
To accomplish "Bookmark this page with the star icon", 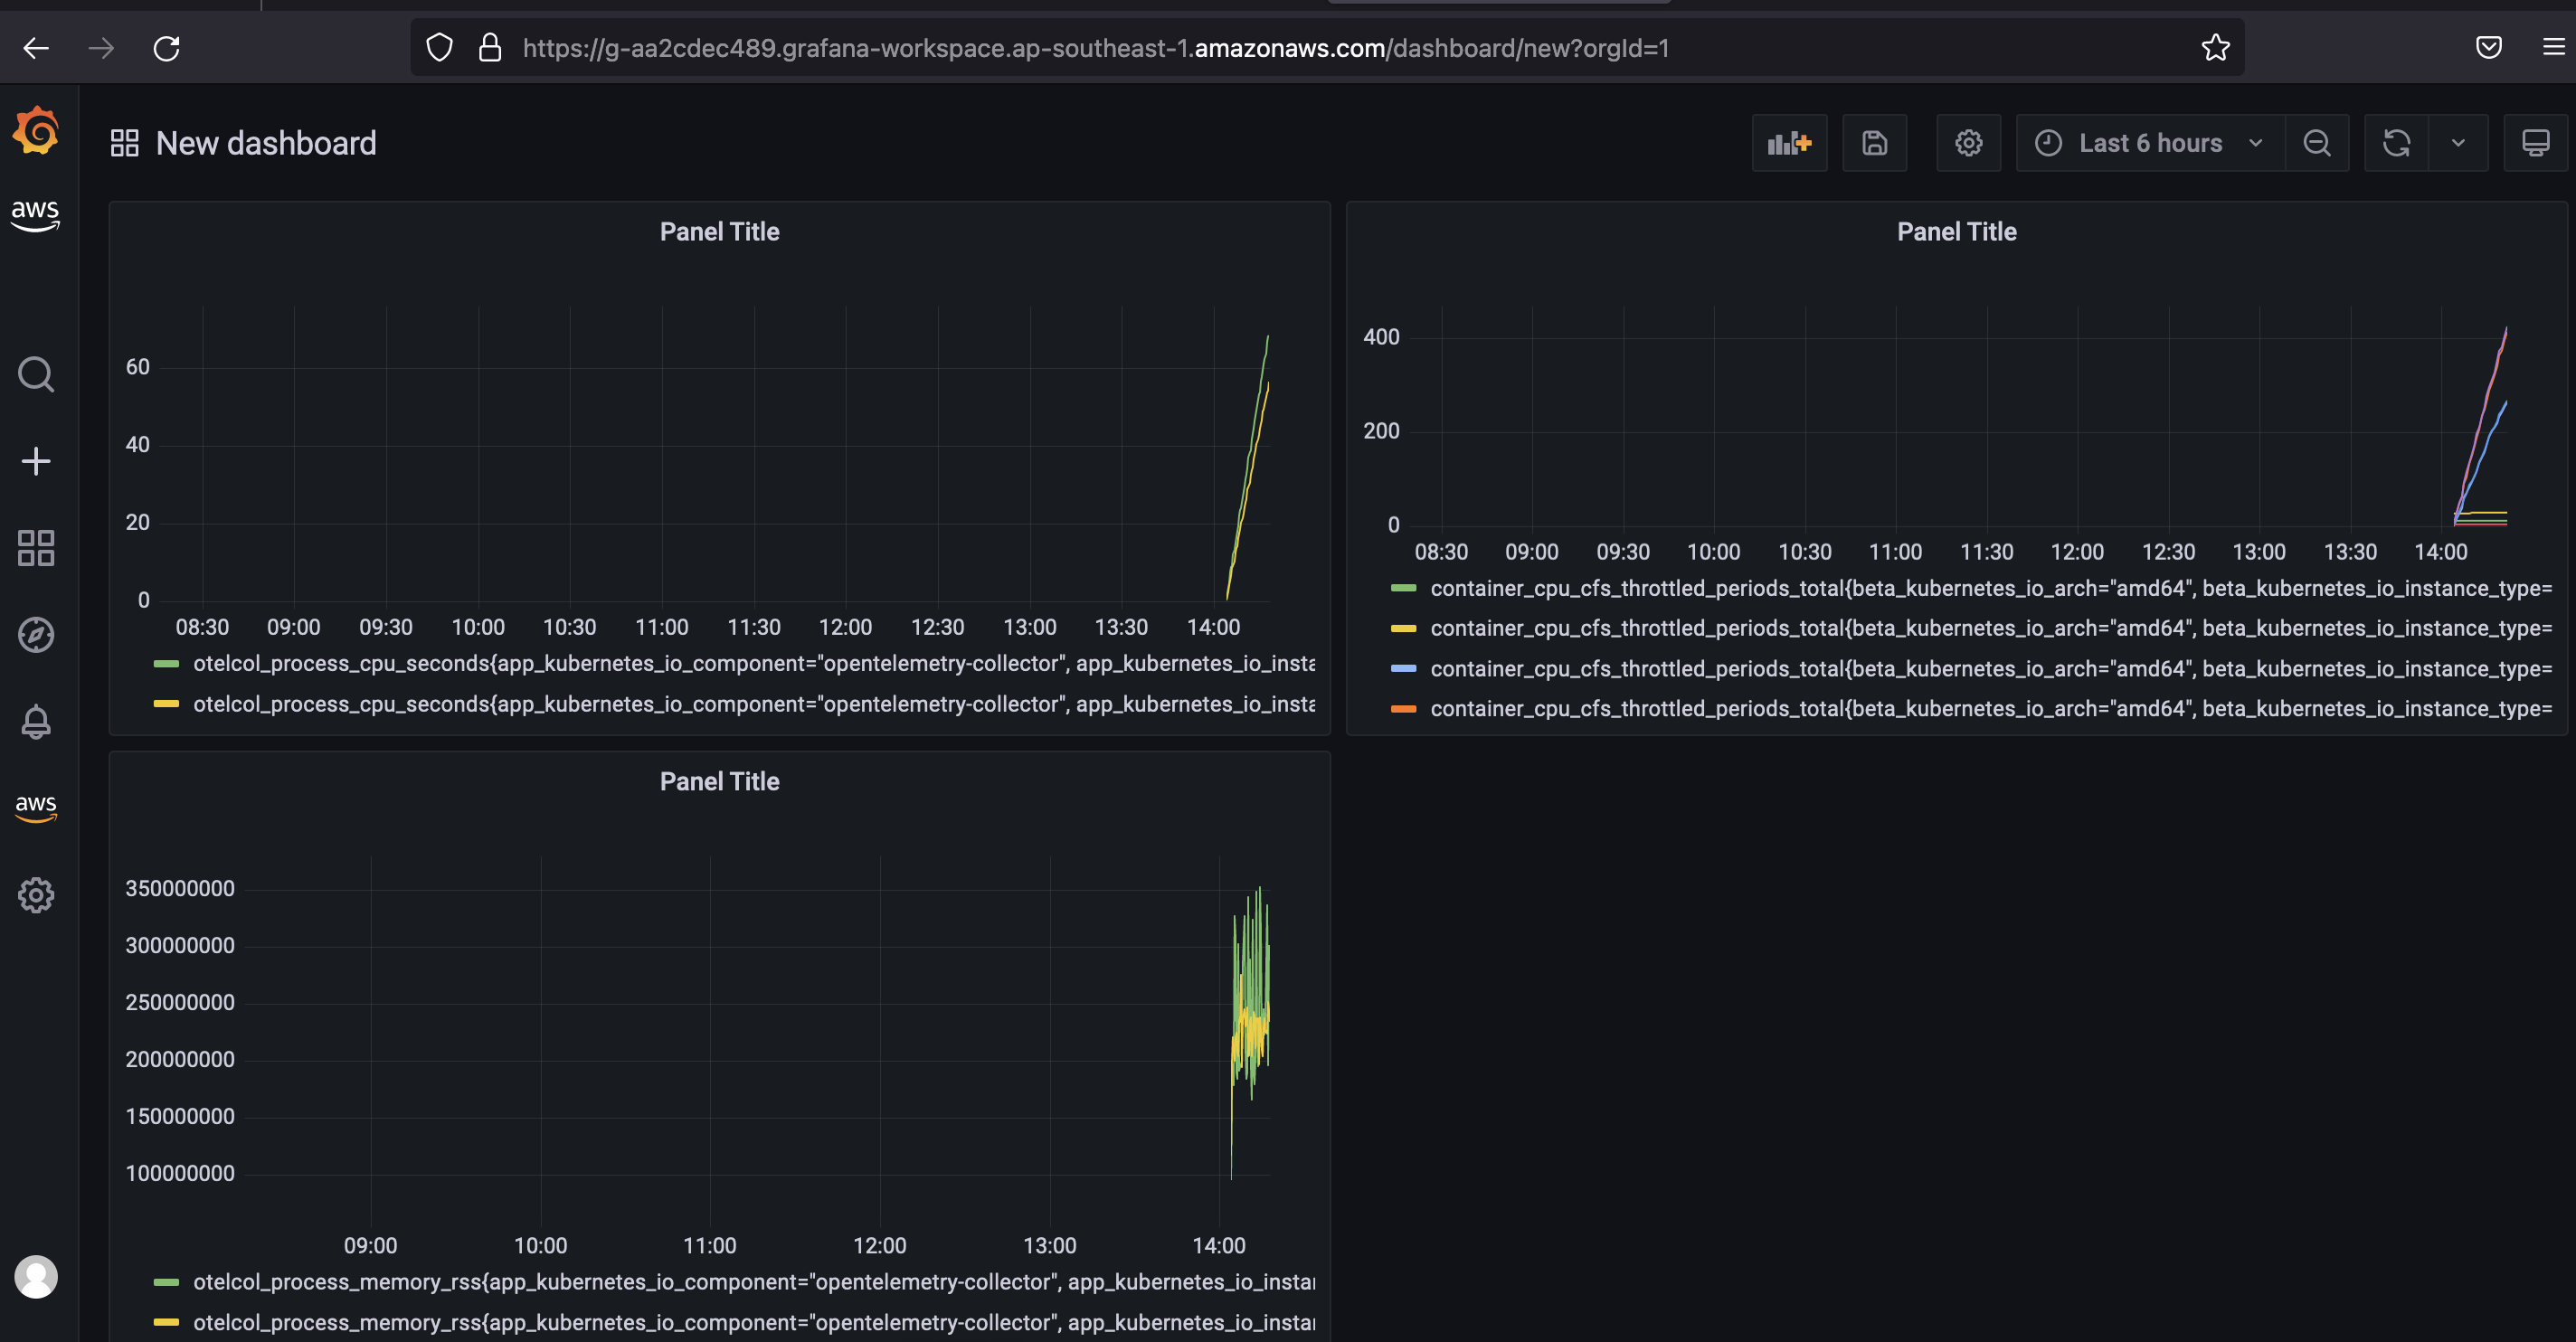I will pos(2215,48).
